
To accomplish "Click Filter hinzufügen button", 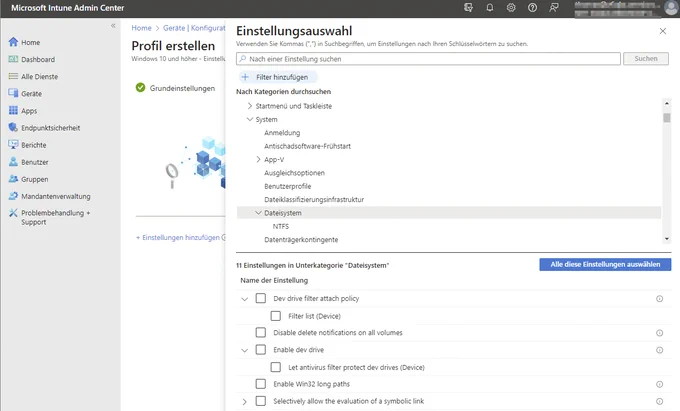I will click(278, 77).
